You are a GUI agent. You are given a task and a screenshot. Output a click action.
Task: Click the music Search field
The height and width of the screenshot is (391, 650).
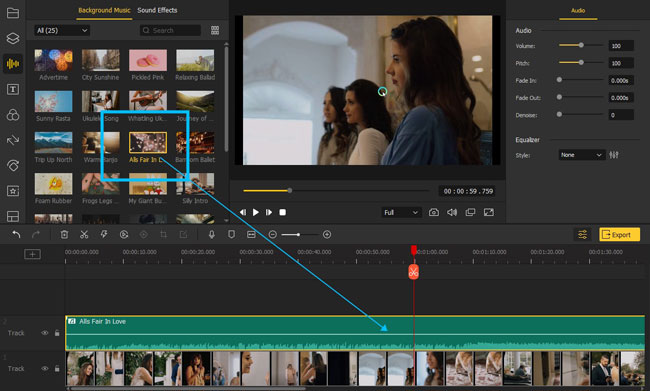point(170,30)
